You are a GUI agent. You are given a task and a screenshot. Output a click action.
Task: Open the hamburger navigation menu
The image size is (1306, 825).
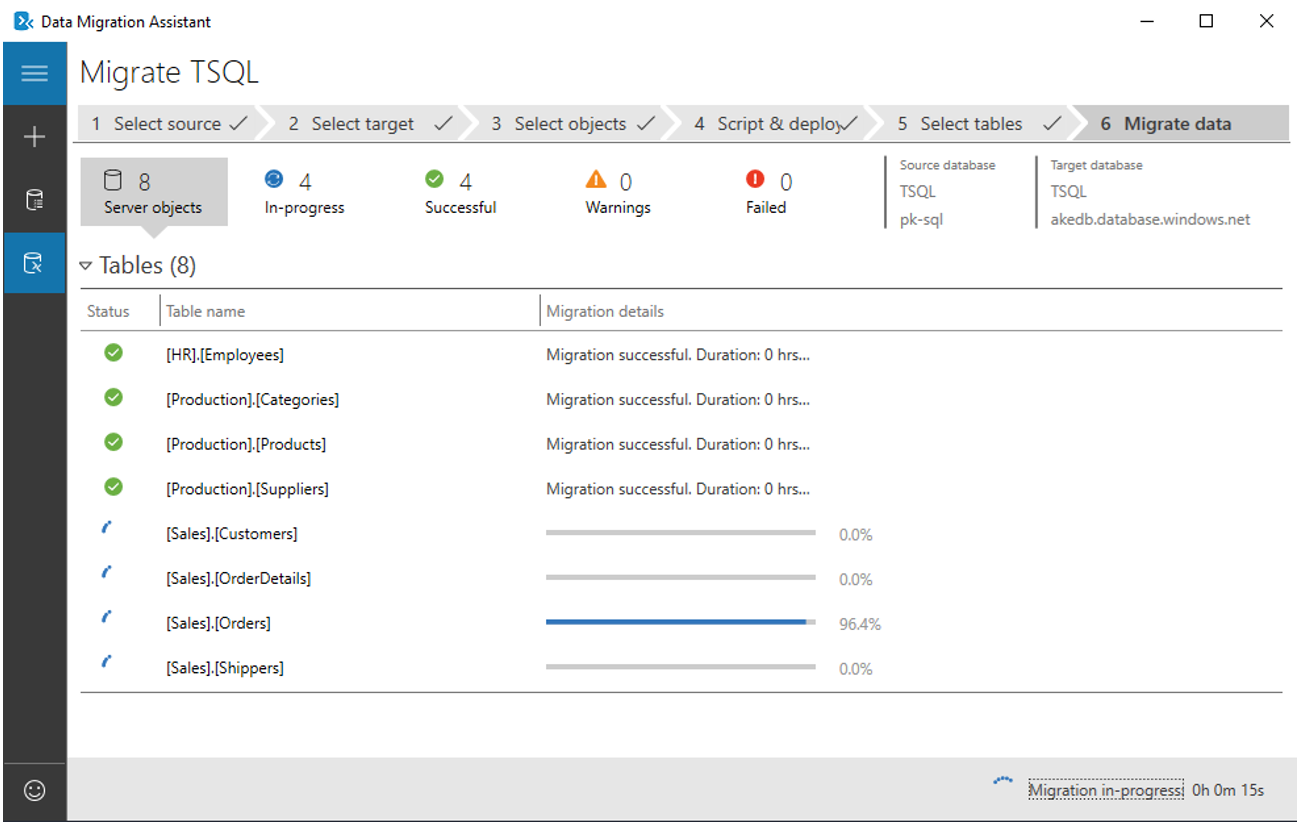point(35,73)
